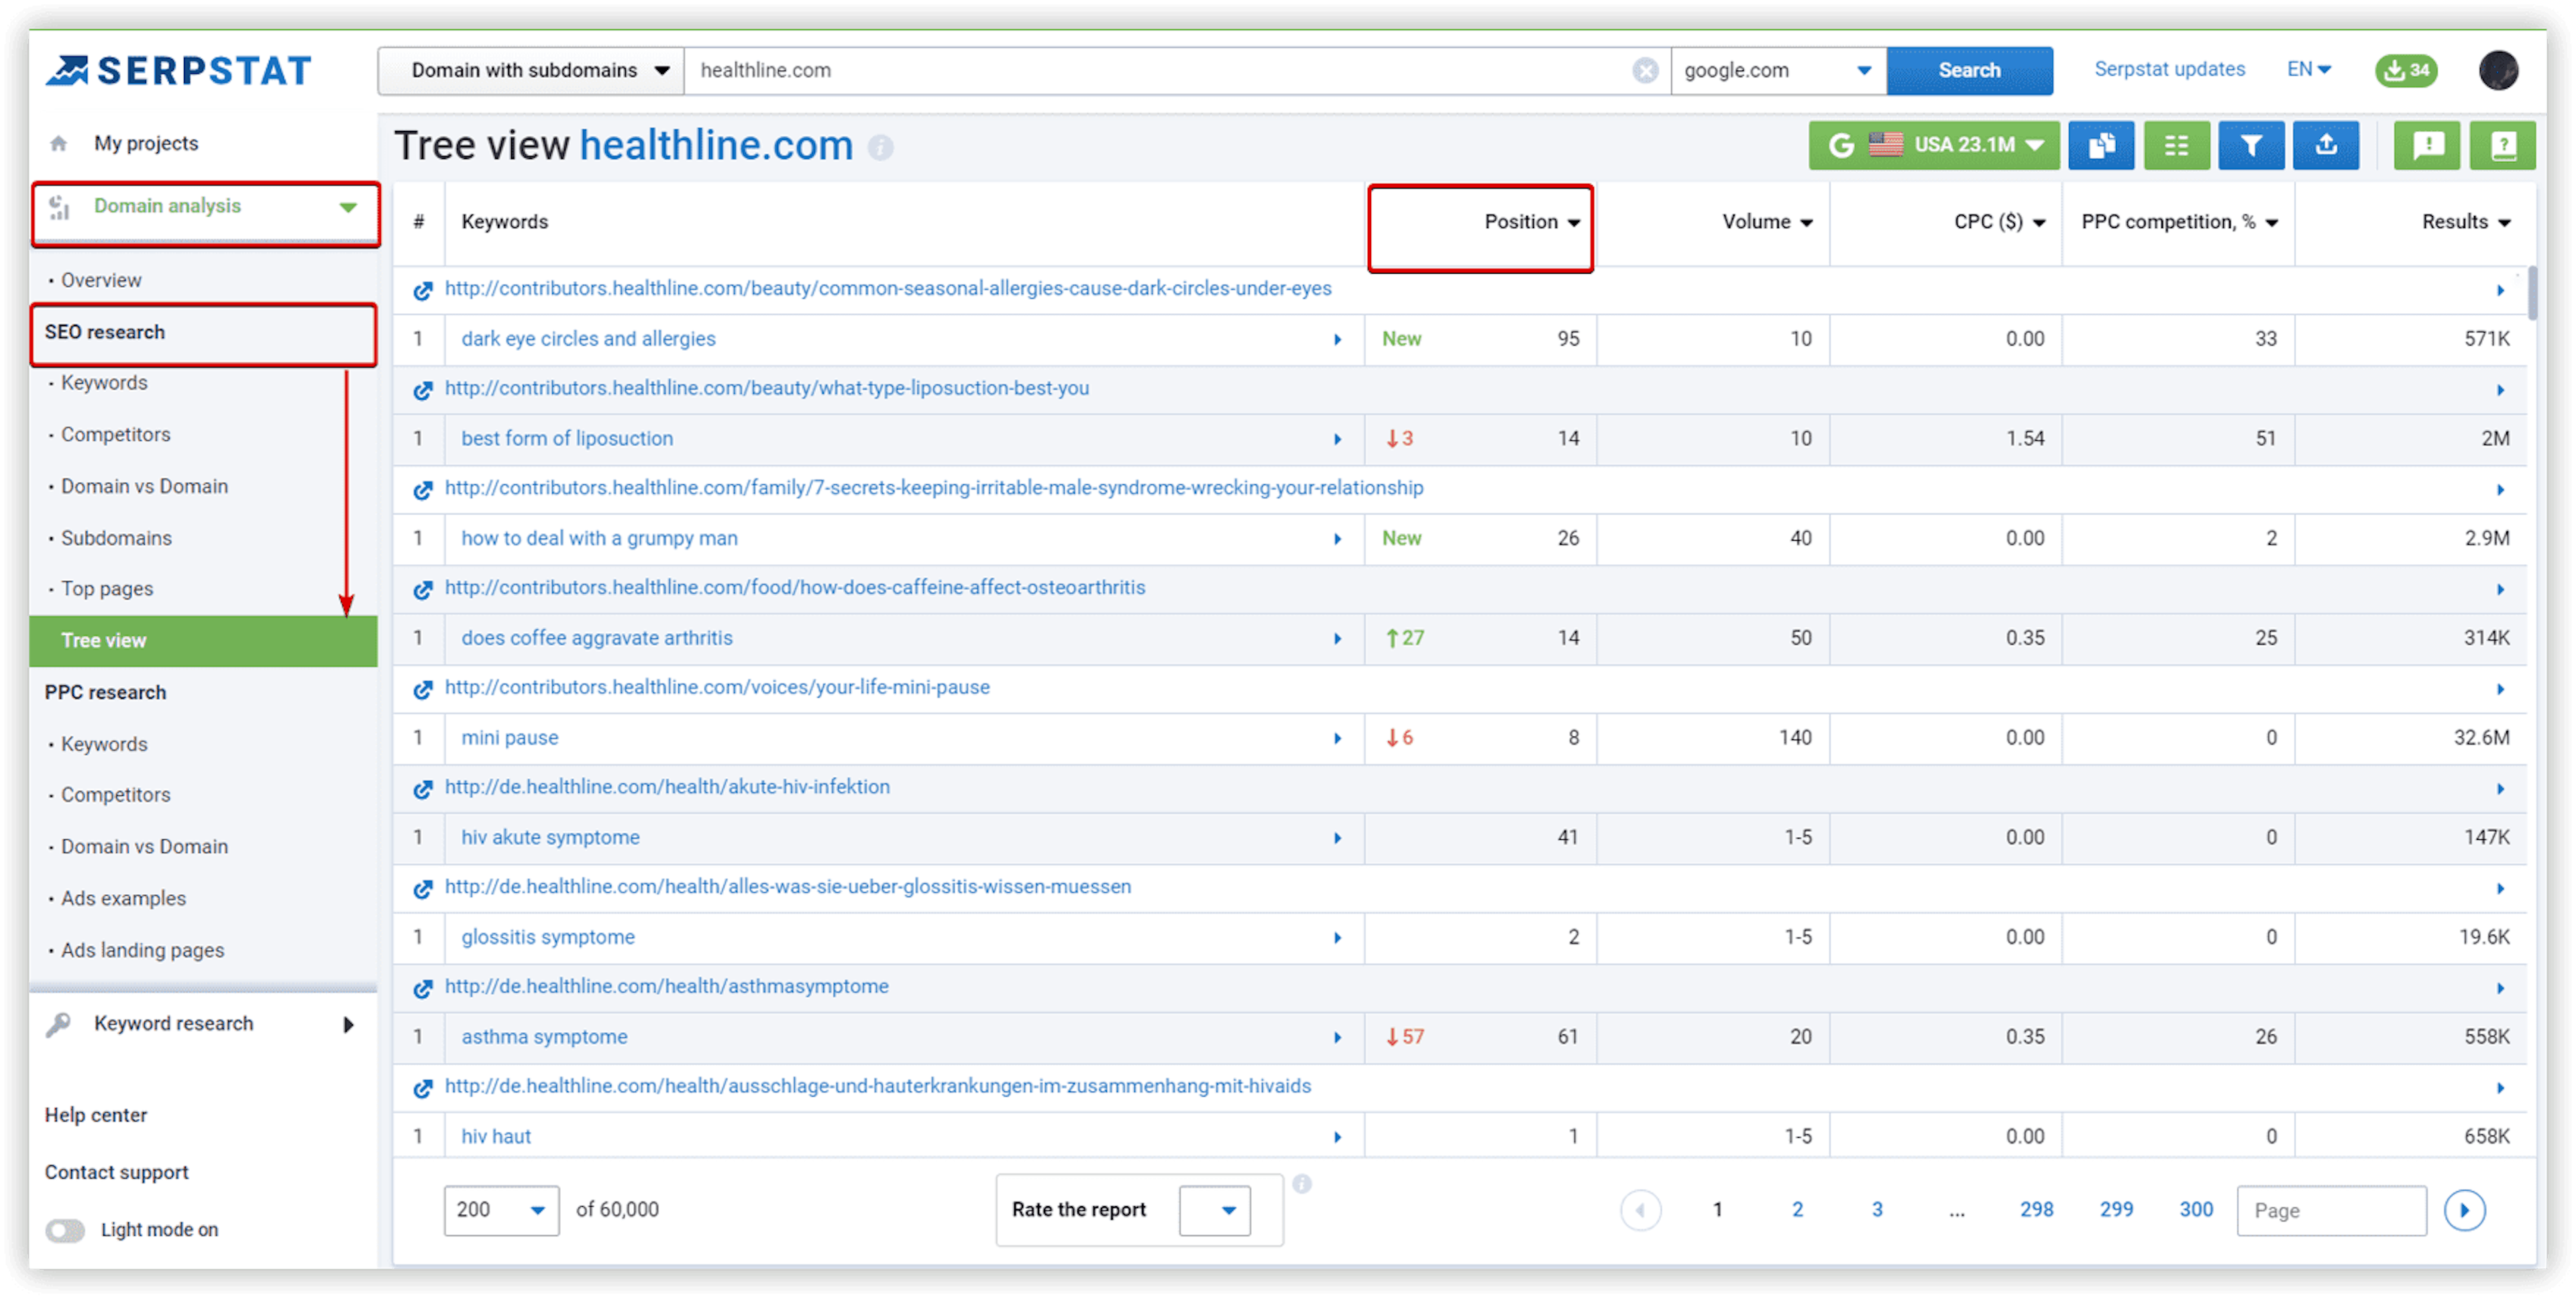2576x1298 pixels.
Task: Toggle the Light mode switch
Action: [x=66, y=1230]
